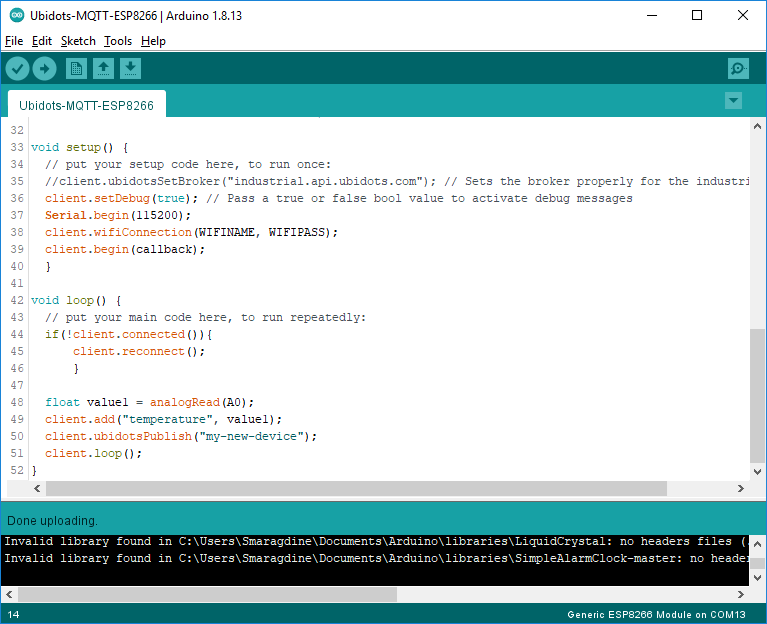Minimize the Arduino window
Viewport: 767px width, 624px height.
pos(652,16)
